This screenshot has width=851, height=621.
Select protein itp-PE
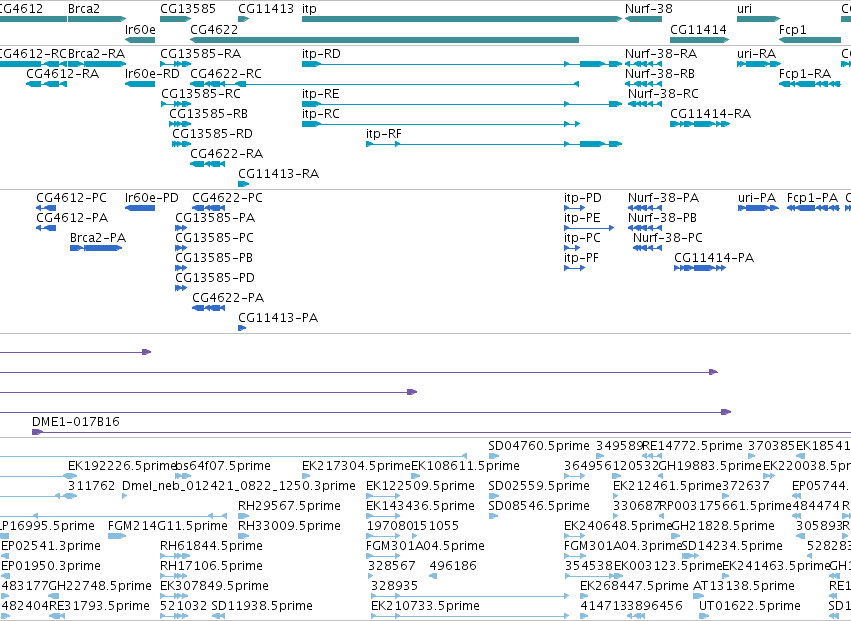[589, 228]
